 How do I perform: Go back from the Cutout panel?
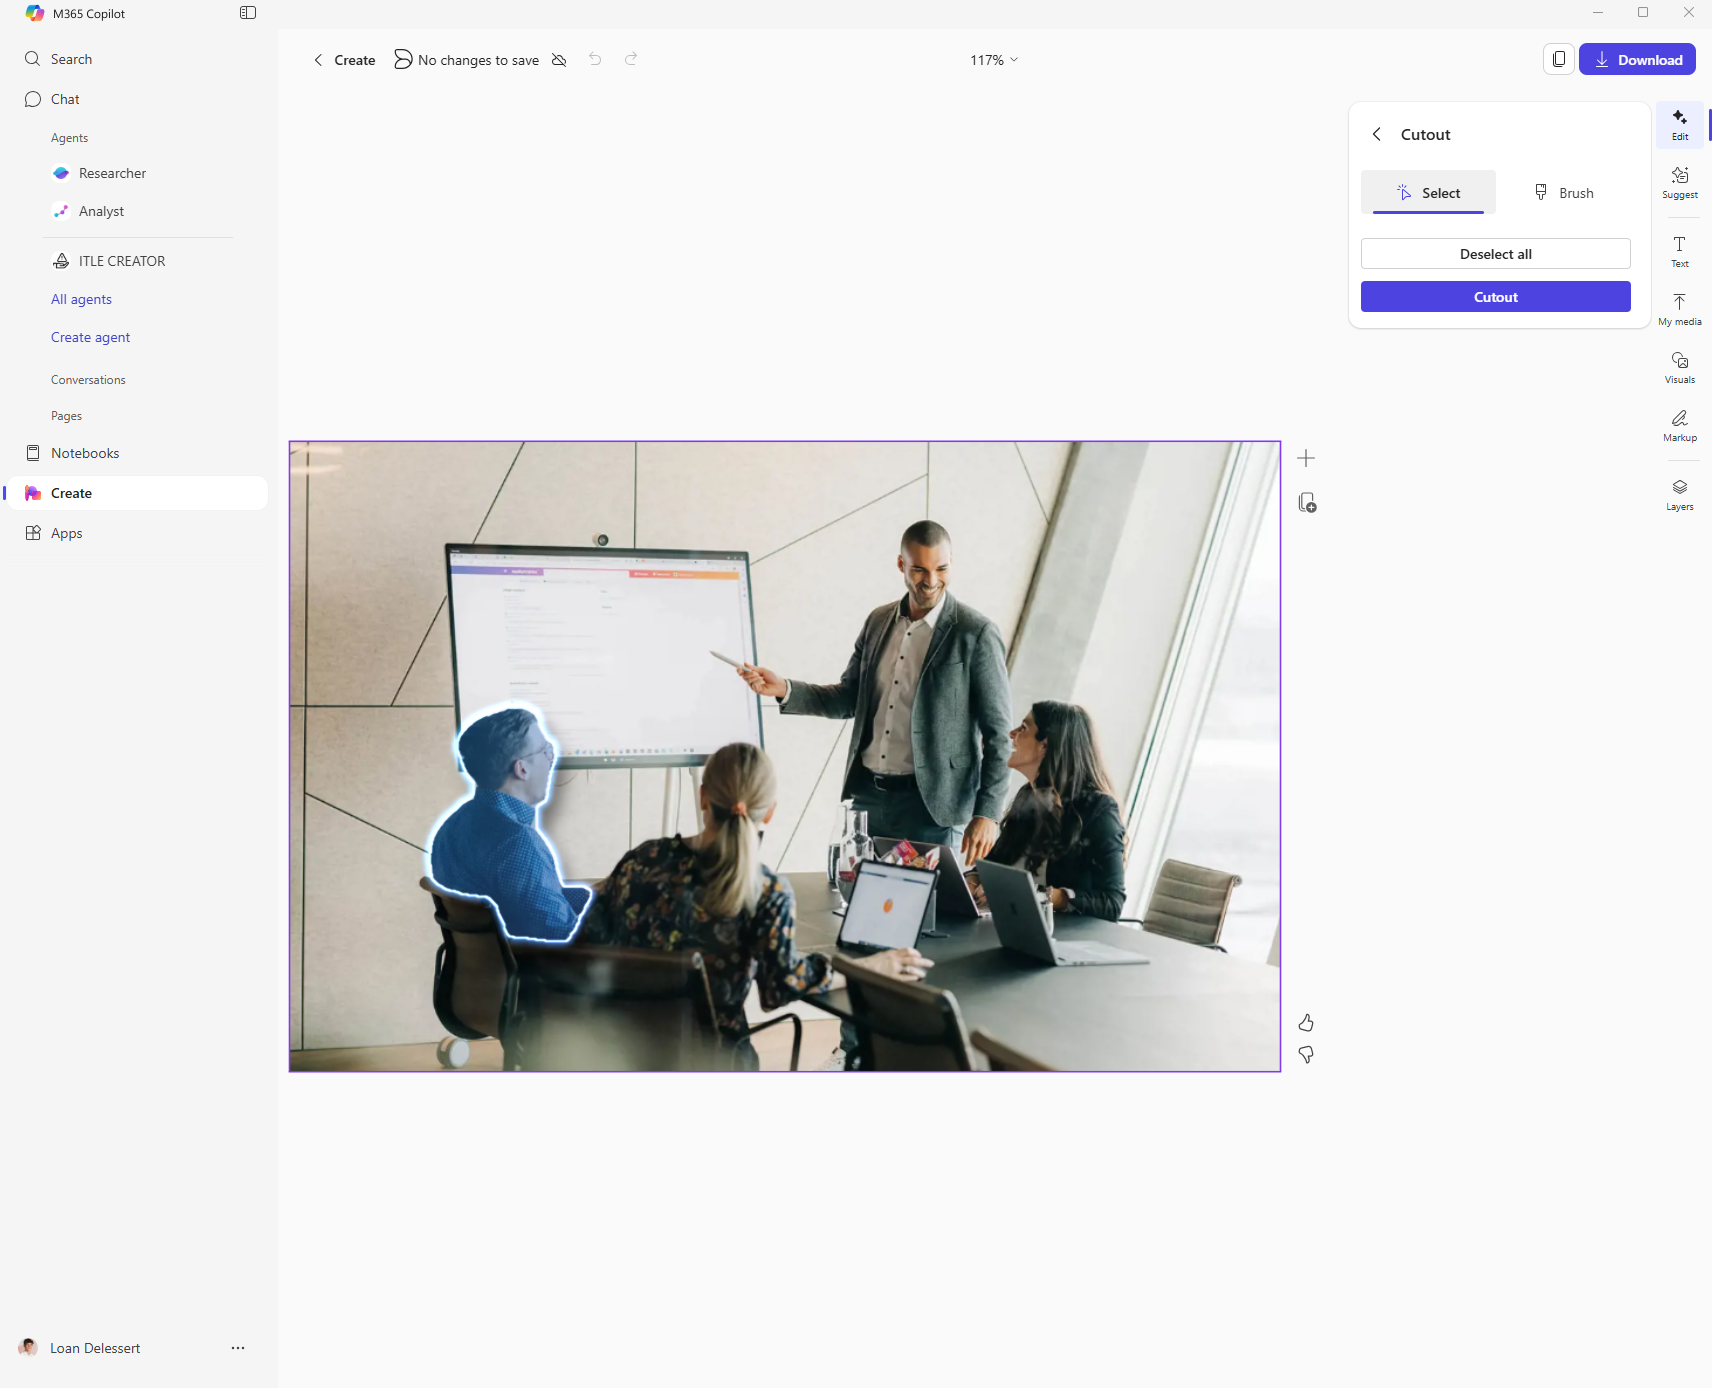(1377, 134)
